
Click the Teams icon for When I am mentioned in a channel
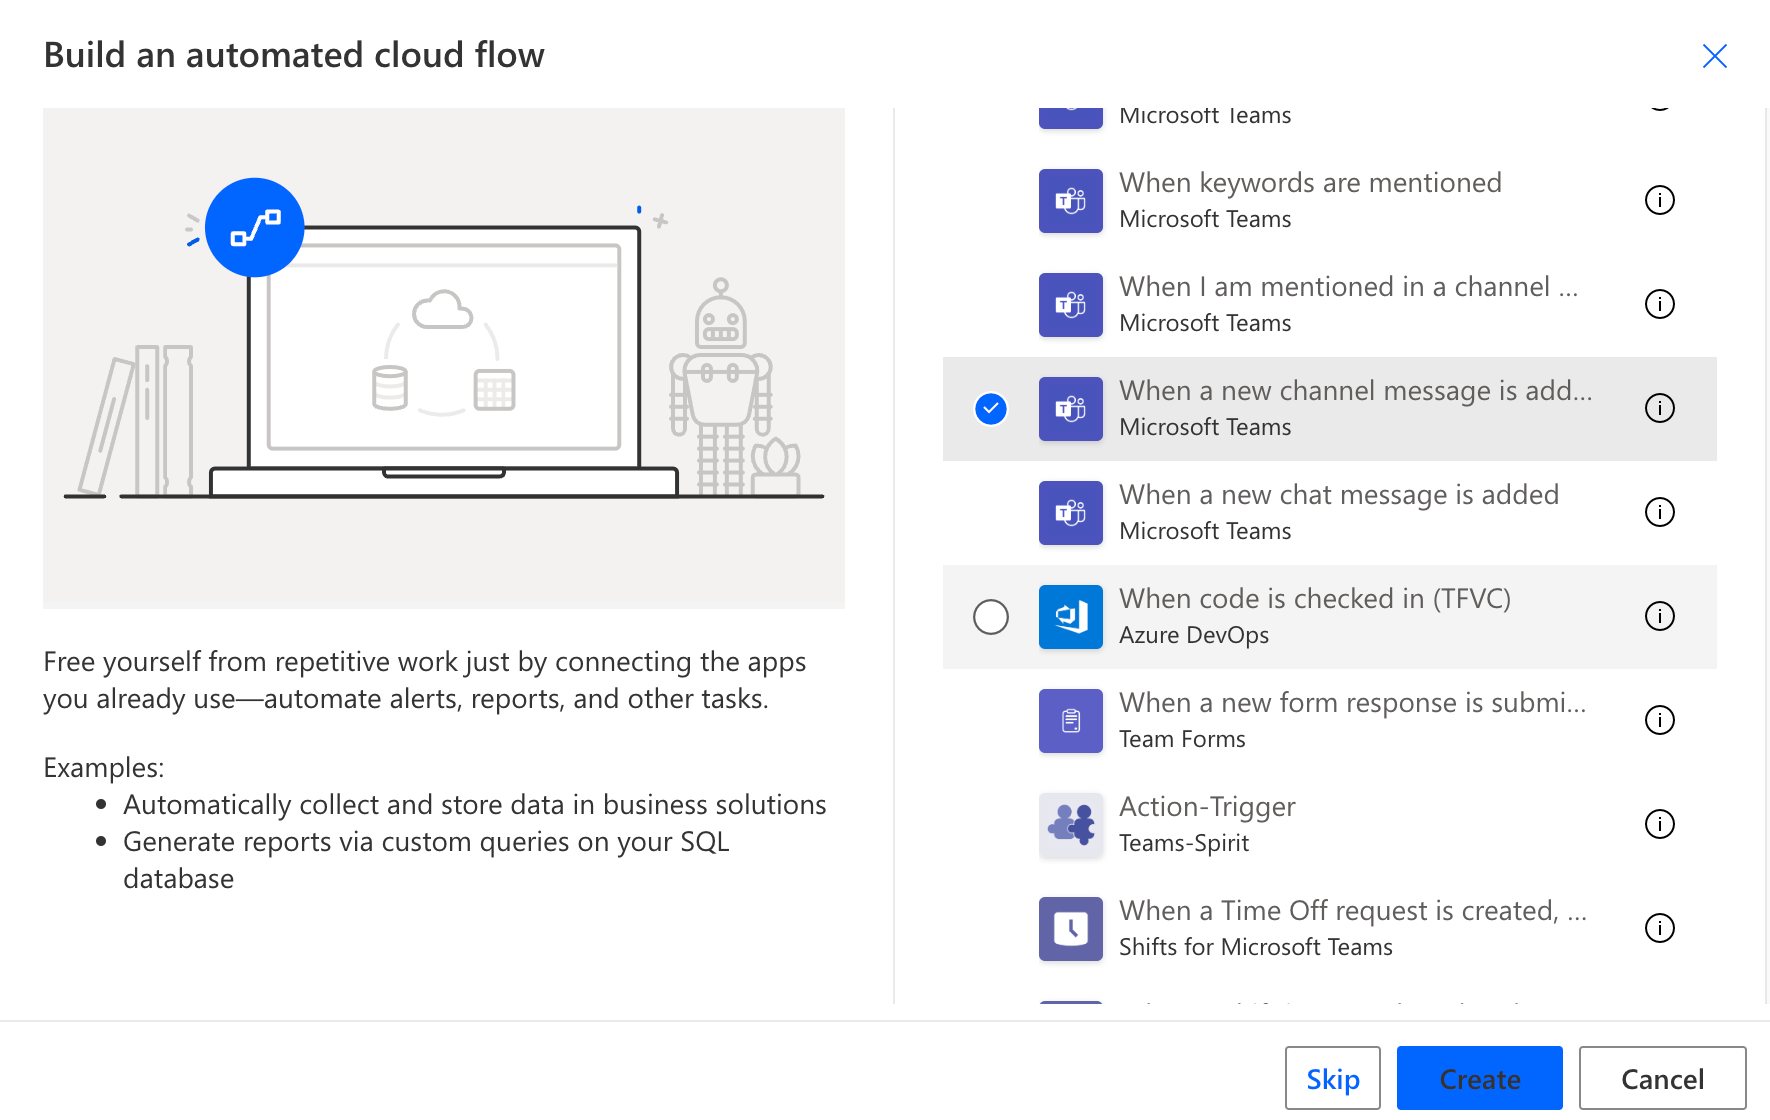pos(1070,305)
